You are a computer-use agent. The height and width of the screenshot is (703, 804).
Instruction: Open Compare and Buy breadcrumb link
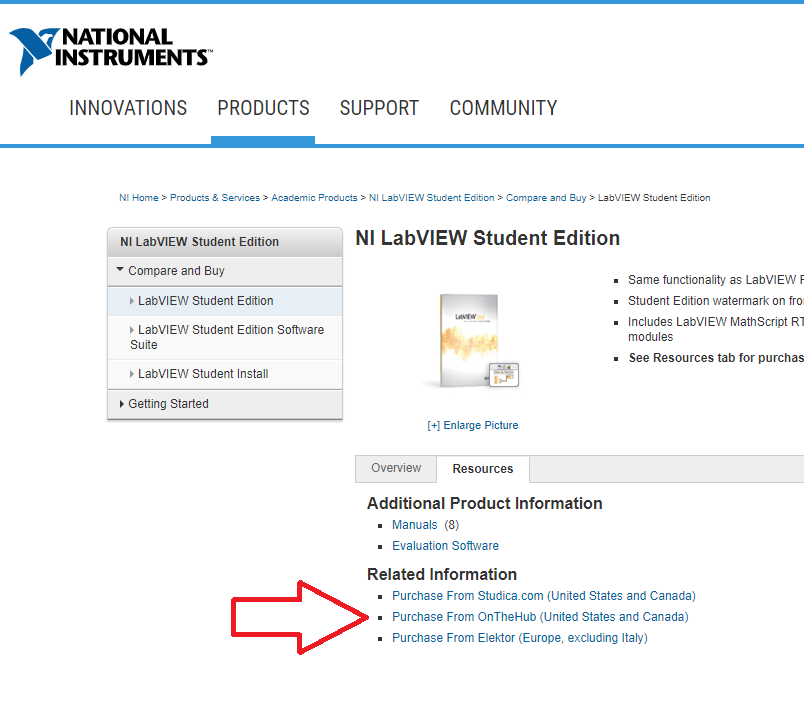pyautogui.click(x=546, y=198)
